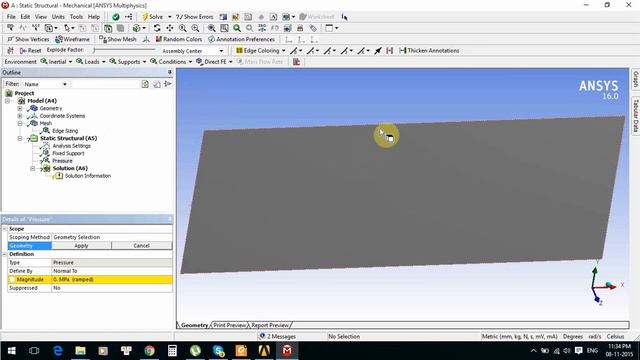This screenshot has width=640, height=360.
Task: Select Edge Sizing in the tree
Action: point(65,131)
